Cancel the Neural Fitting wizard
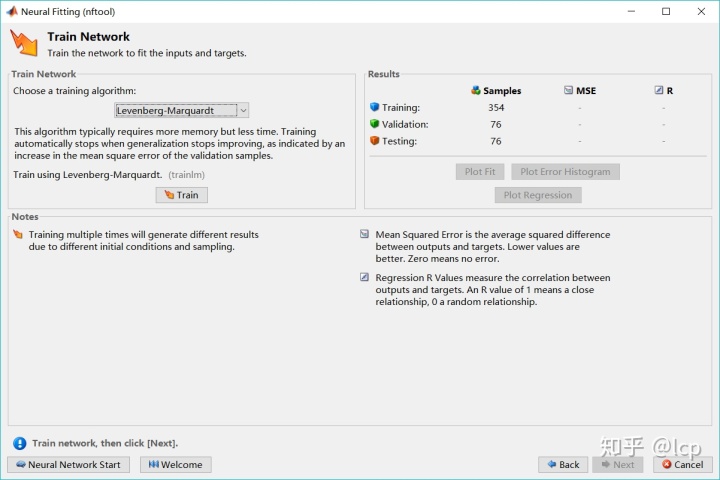The width and height of the screenshot is (720, 480). [x=683, y=464]
